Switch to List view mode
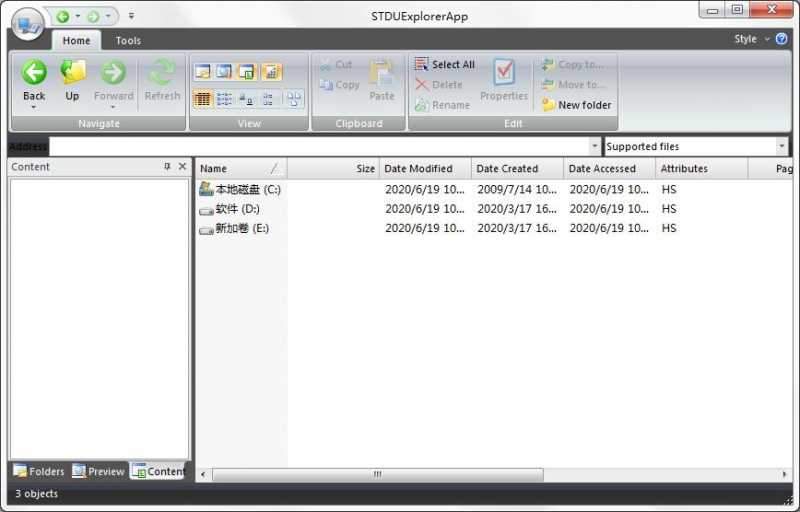Screen dimensions: 800x512 (x=224, y=99)
